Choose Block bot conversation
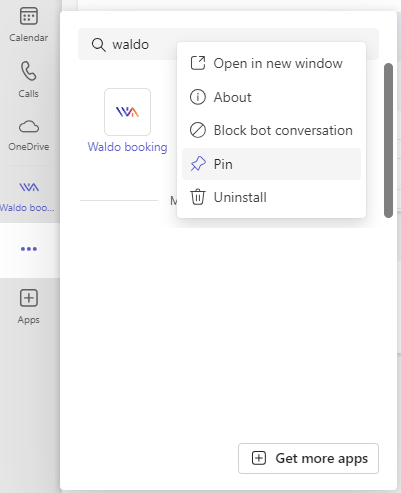The width and height of the screenshot is (401, 493). pos(271,130)
